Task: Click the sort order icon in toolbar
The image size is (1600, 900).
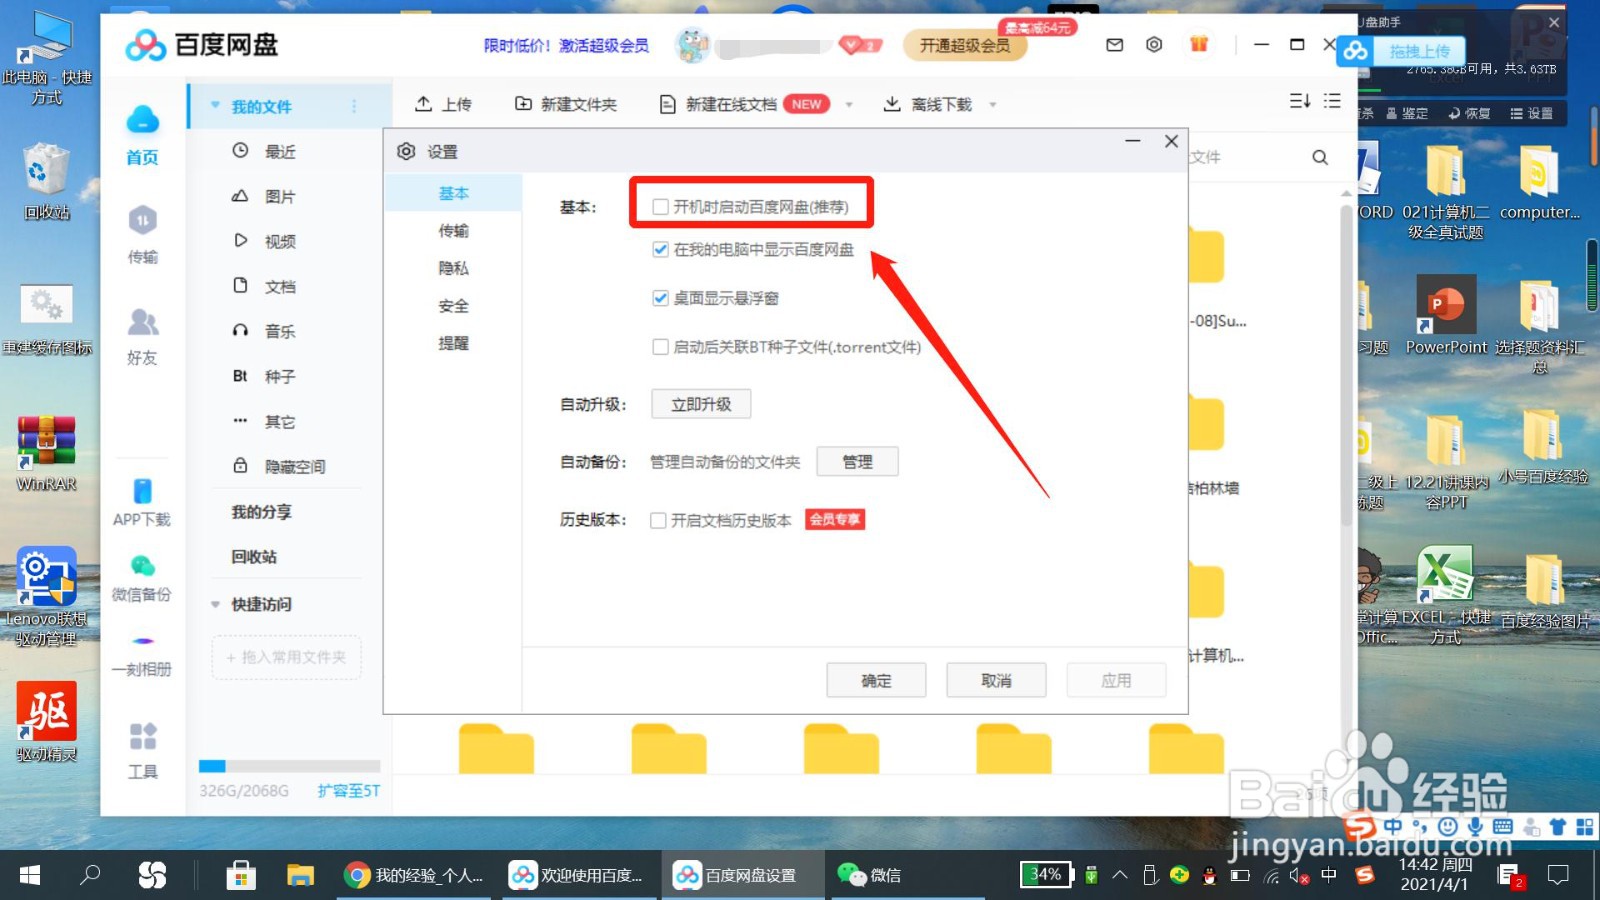Action: tap(1300, 101)
